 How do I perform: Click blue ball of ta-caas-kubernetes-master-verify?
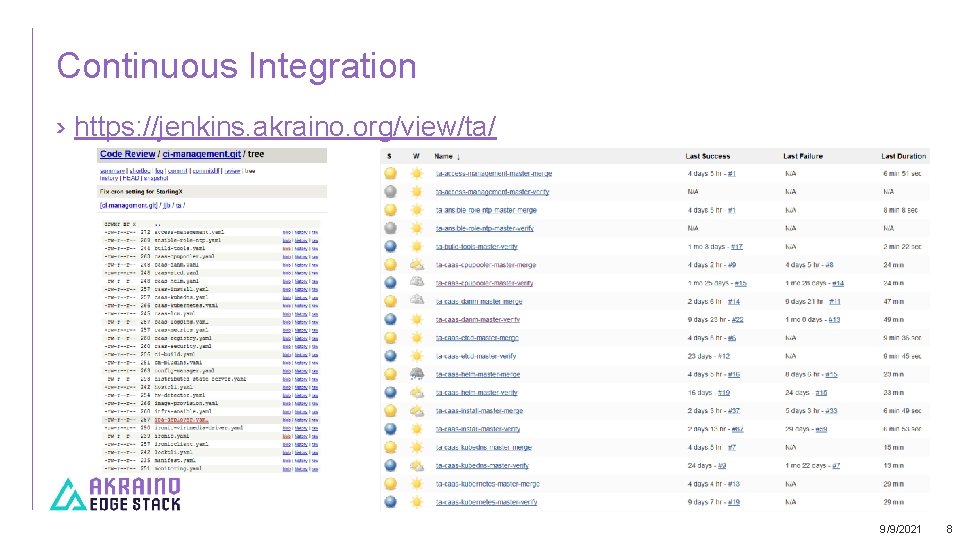pyautogui.click(x=390, y=502)
